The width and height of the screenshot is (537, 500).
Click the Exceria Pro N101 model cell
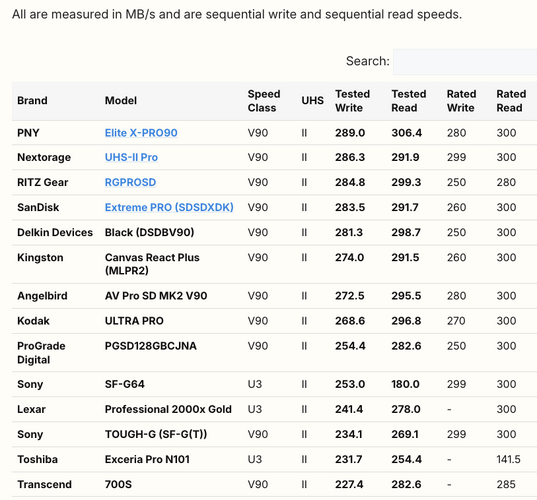[x=147, y=459]
